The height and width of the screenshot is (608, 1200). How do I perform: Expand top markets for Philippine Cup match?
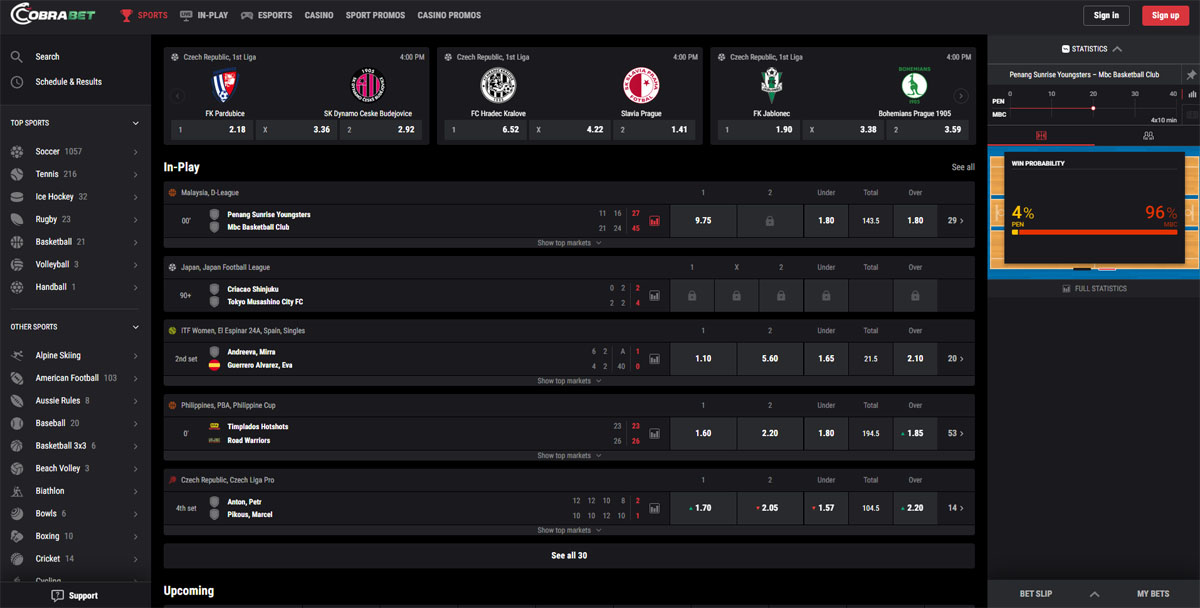[569, 456]
